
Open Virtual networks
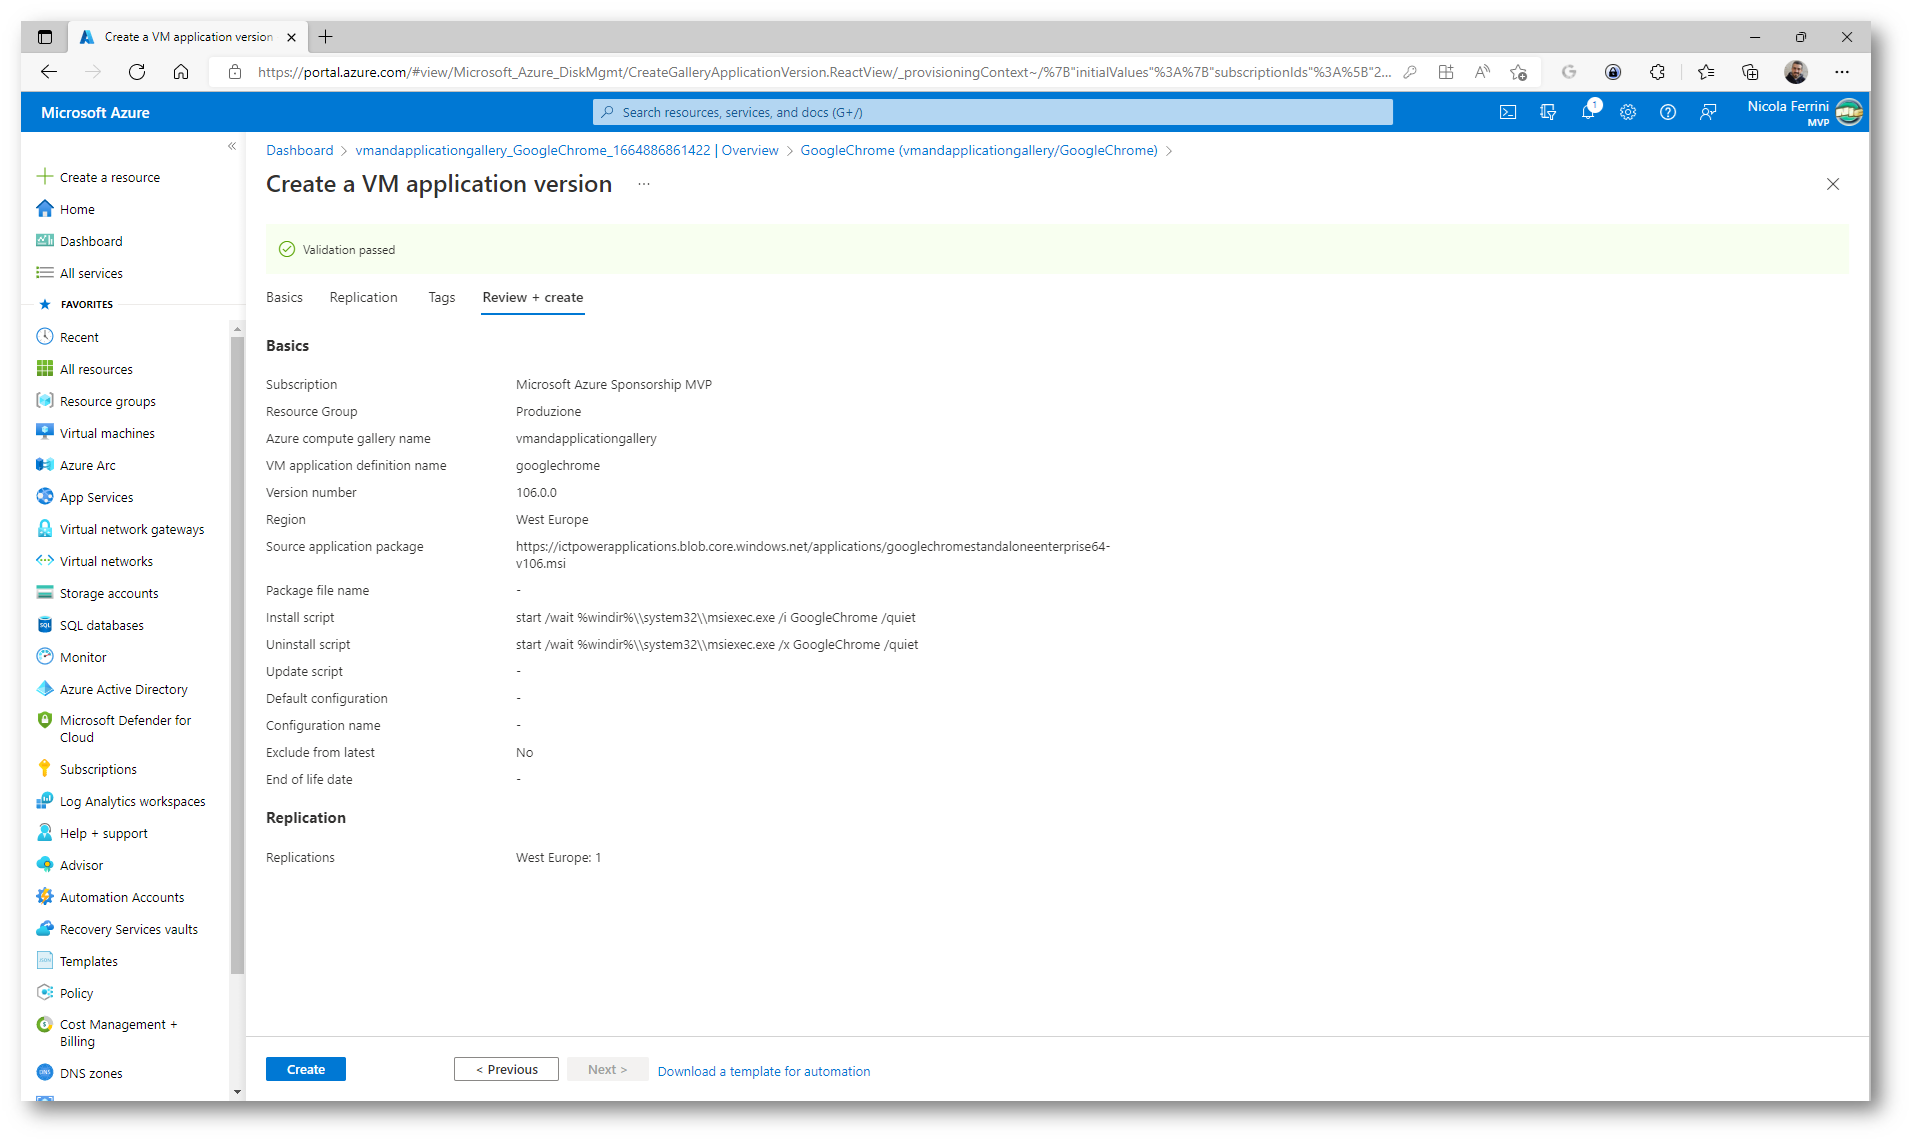point(95,561)
